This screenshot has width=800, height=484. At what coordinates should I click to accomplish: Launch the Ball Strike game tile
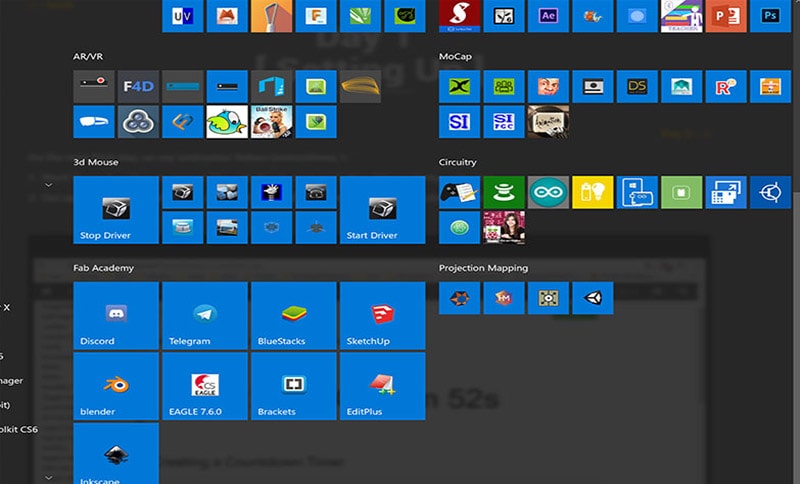[x=271, y=122]
